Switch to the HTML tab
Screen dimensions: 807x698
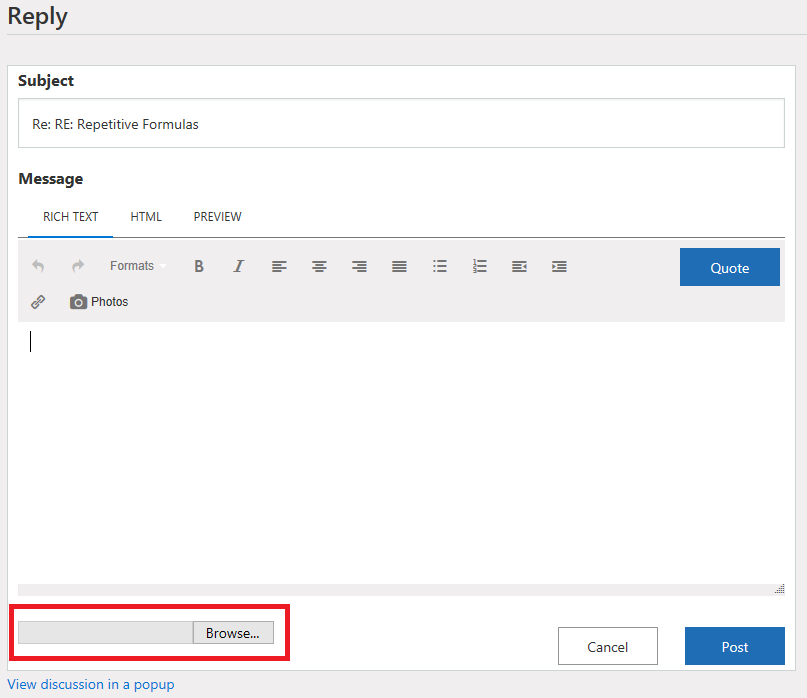tap(146, 217)
